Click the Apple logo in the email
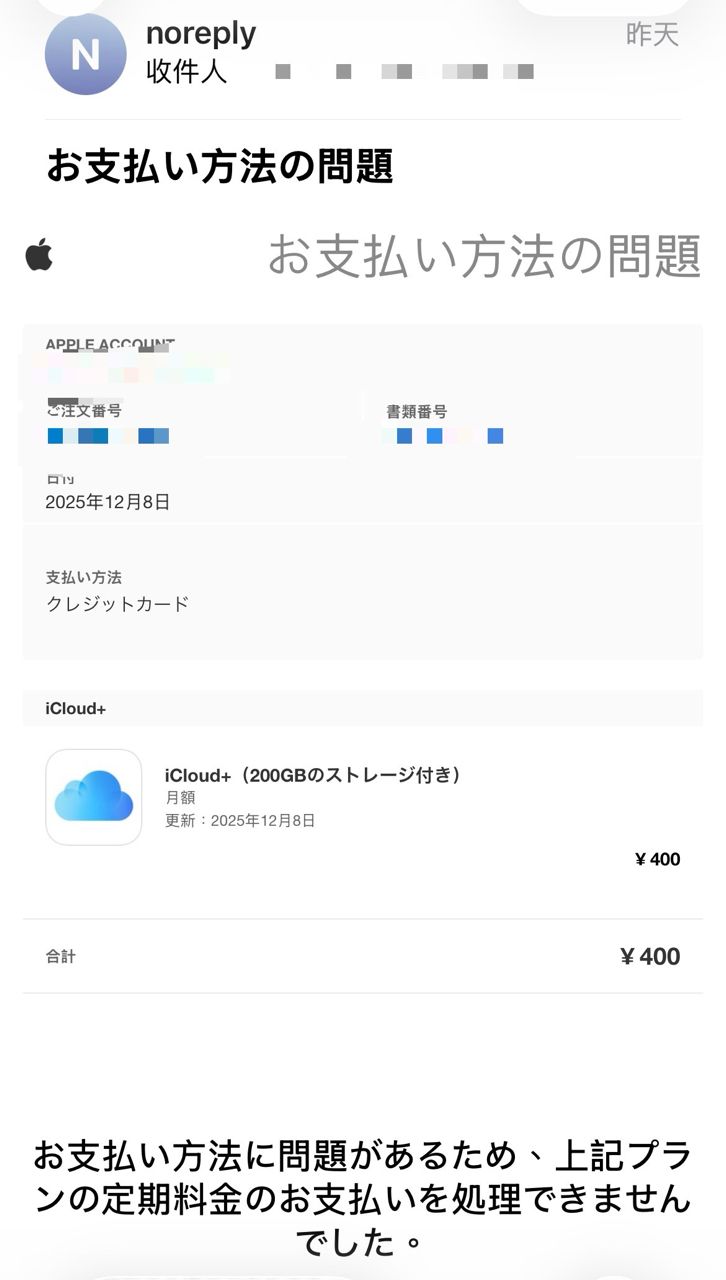Screen dimensions: 726x1280 click(x=39, y=255)
